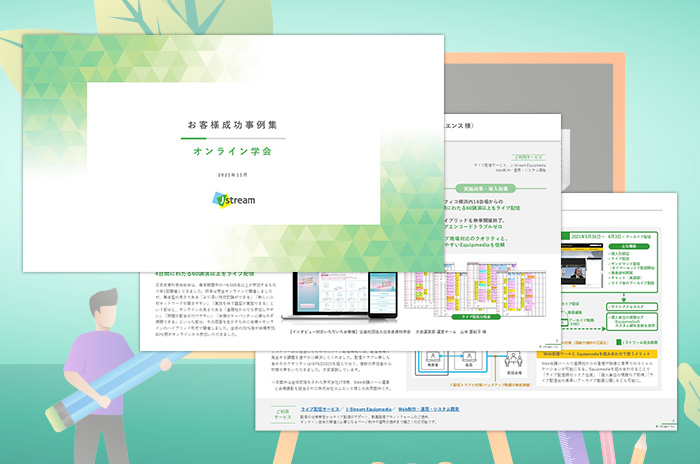Select the title お客様成功事例集 on the cover
The image size is (700, 464).
(x=233, y=125)
